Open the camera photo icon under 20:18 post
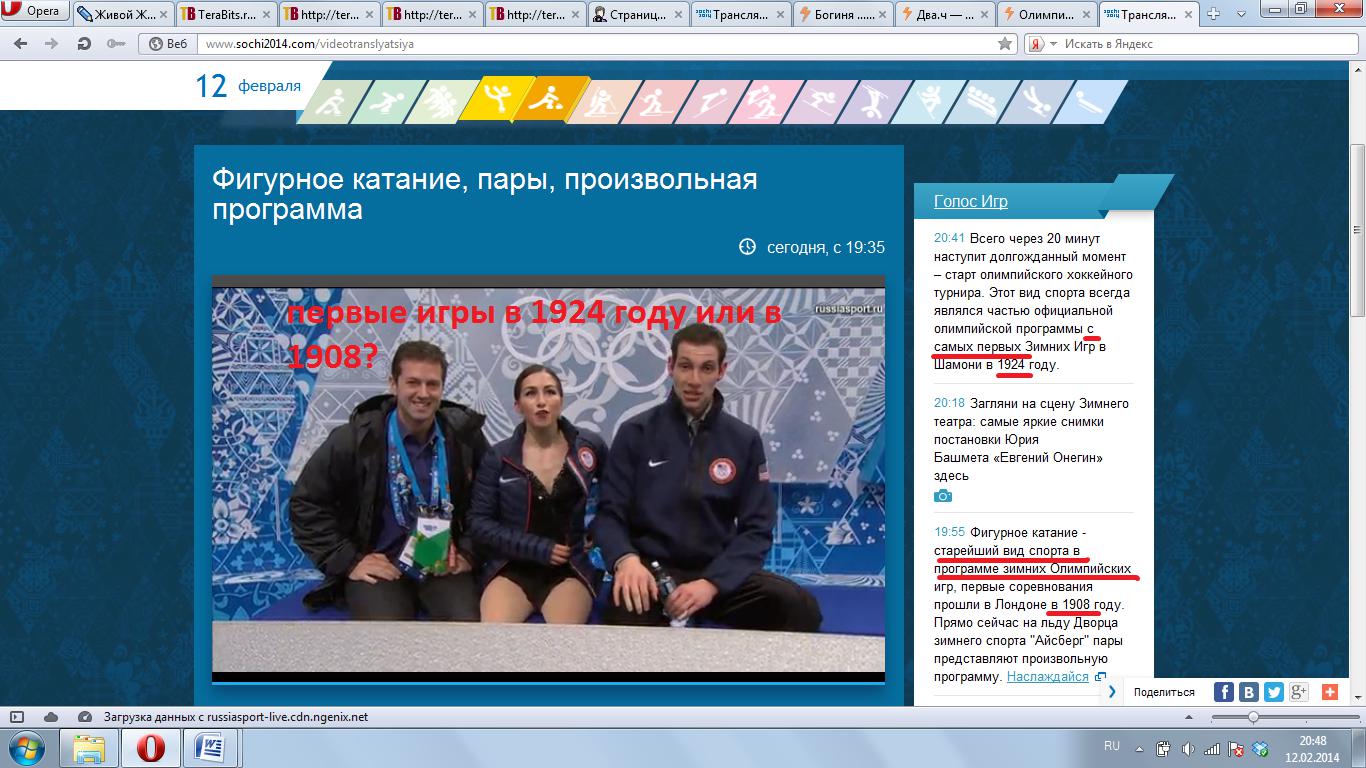The height and width of the screenshot is (768, 1366). [x=943, y=496]
